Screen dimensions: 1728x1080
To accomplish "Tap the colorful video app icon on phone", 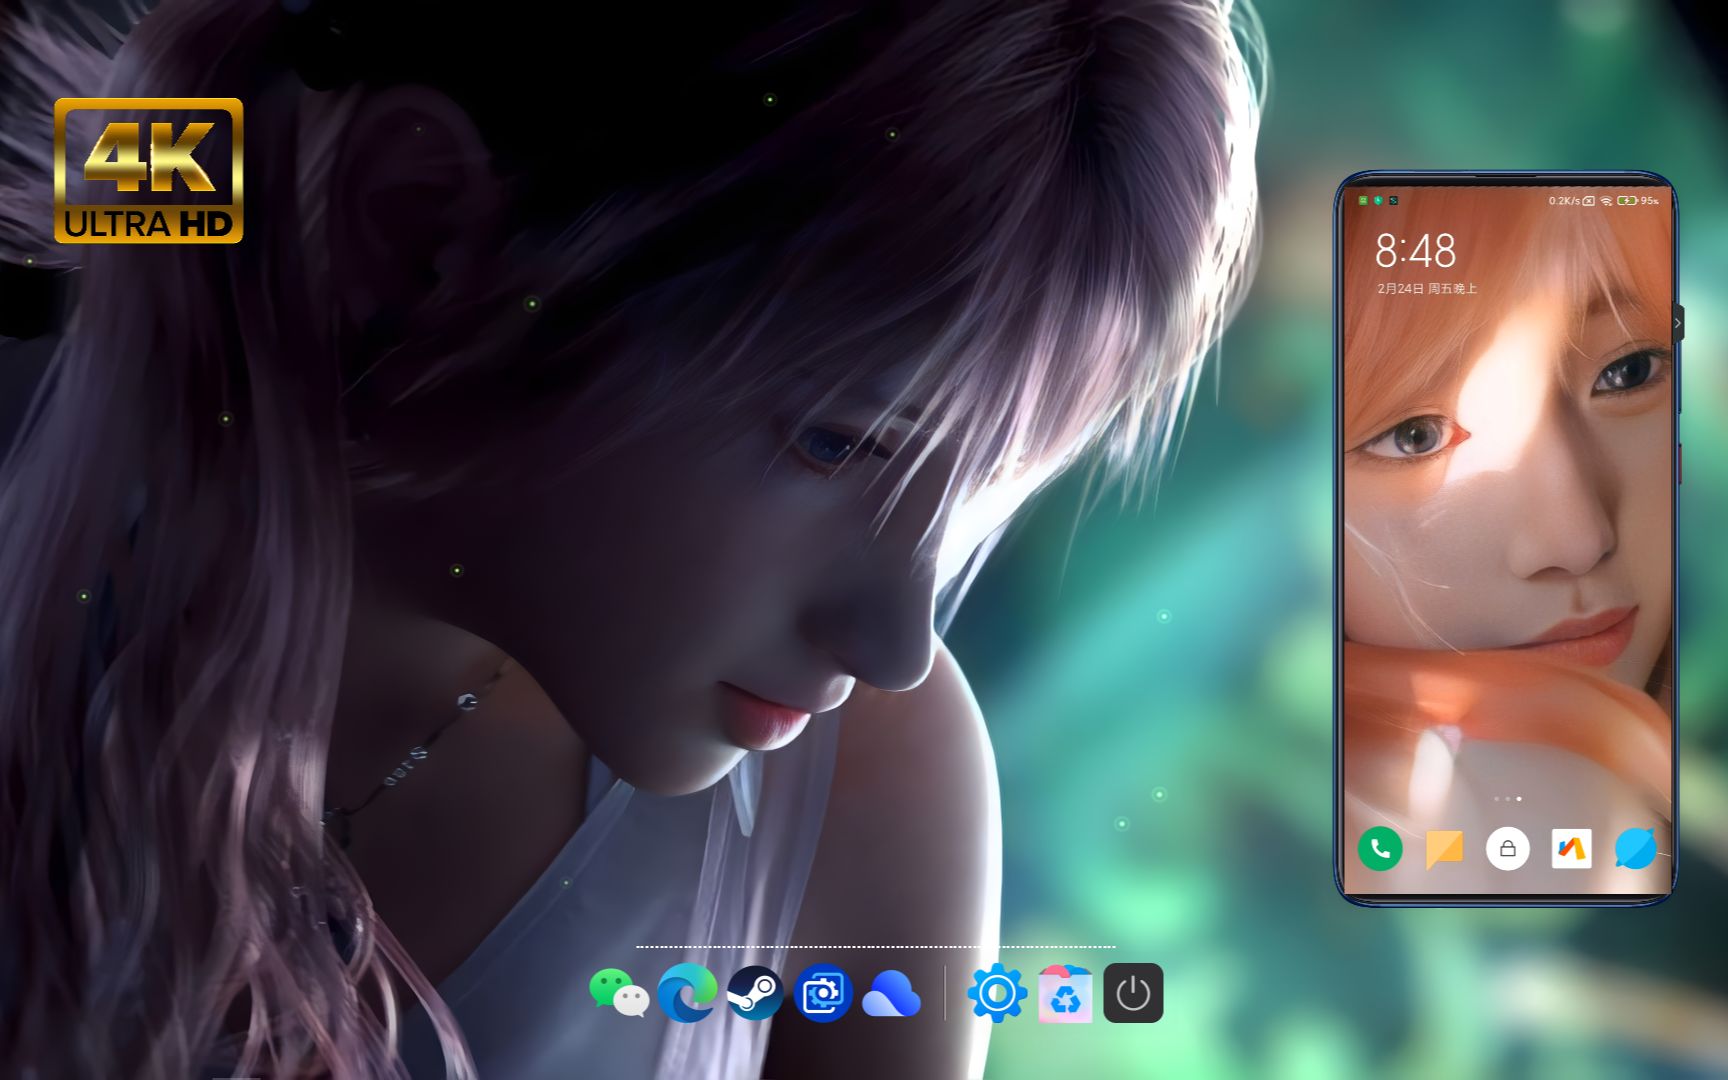I will [x=1571, y=849].
